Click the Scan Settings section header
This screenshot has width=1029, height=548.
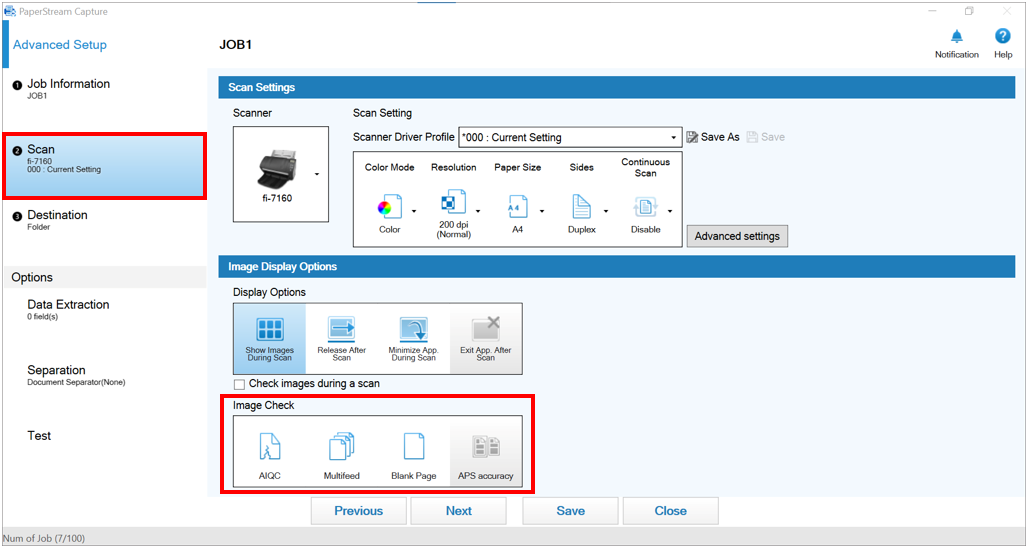point(617,87)
